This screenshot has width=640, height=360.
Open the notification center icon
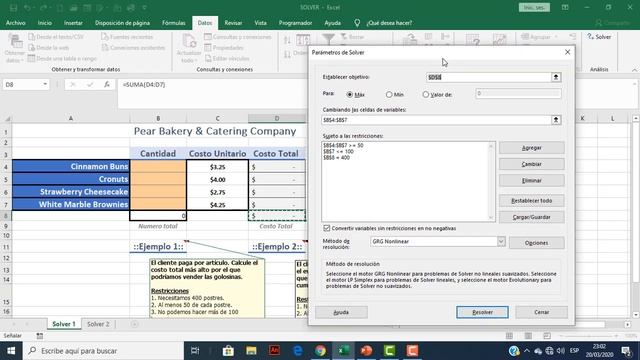pos(626,351)
